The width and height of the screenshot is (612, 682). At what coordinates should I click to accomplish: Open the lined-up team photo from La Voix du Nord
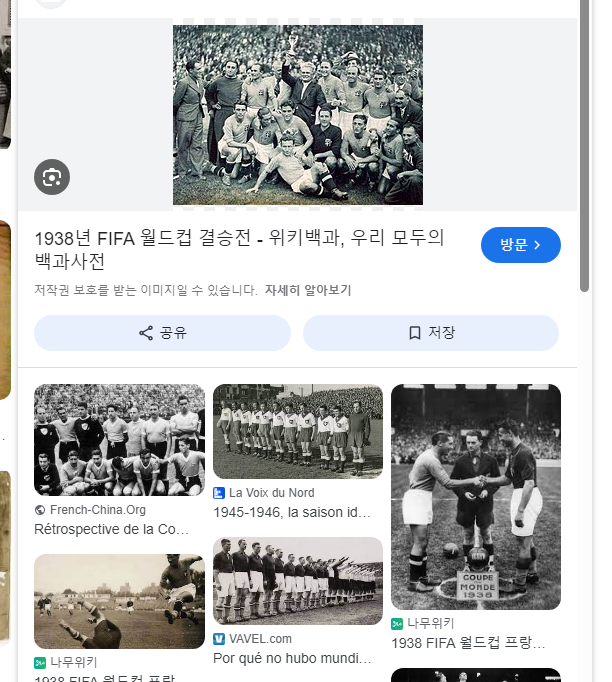click(298, 431)
